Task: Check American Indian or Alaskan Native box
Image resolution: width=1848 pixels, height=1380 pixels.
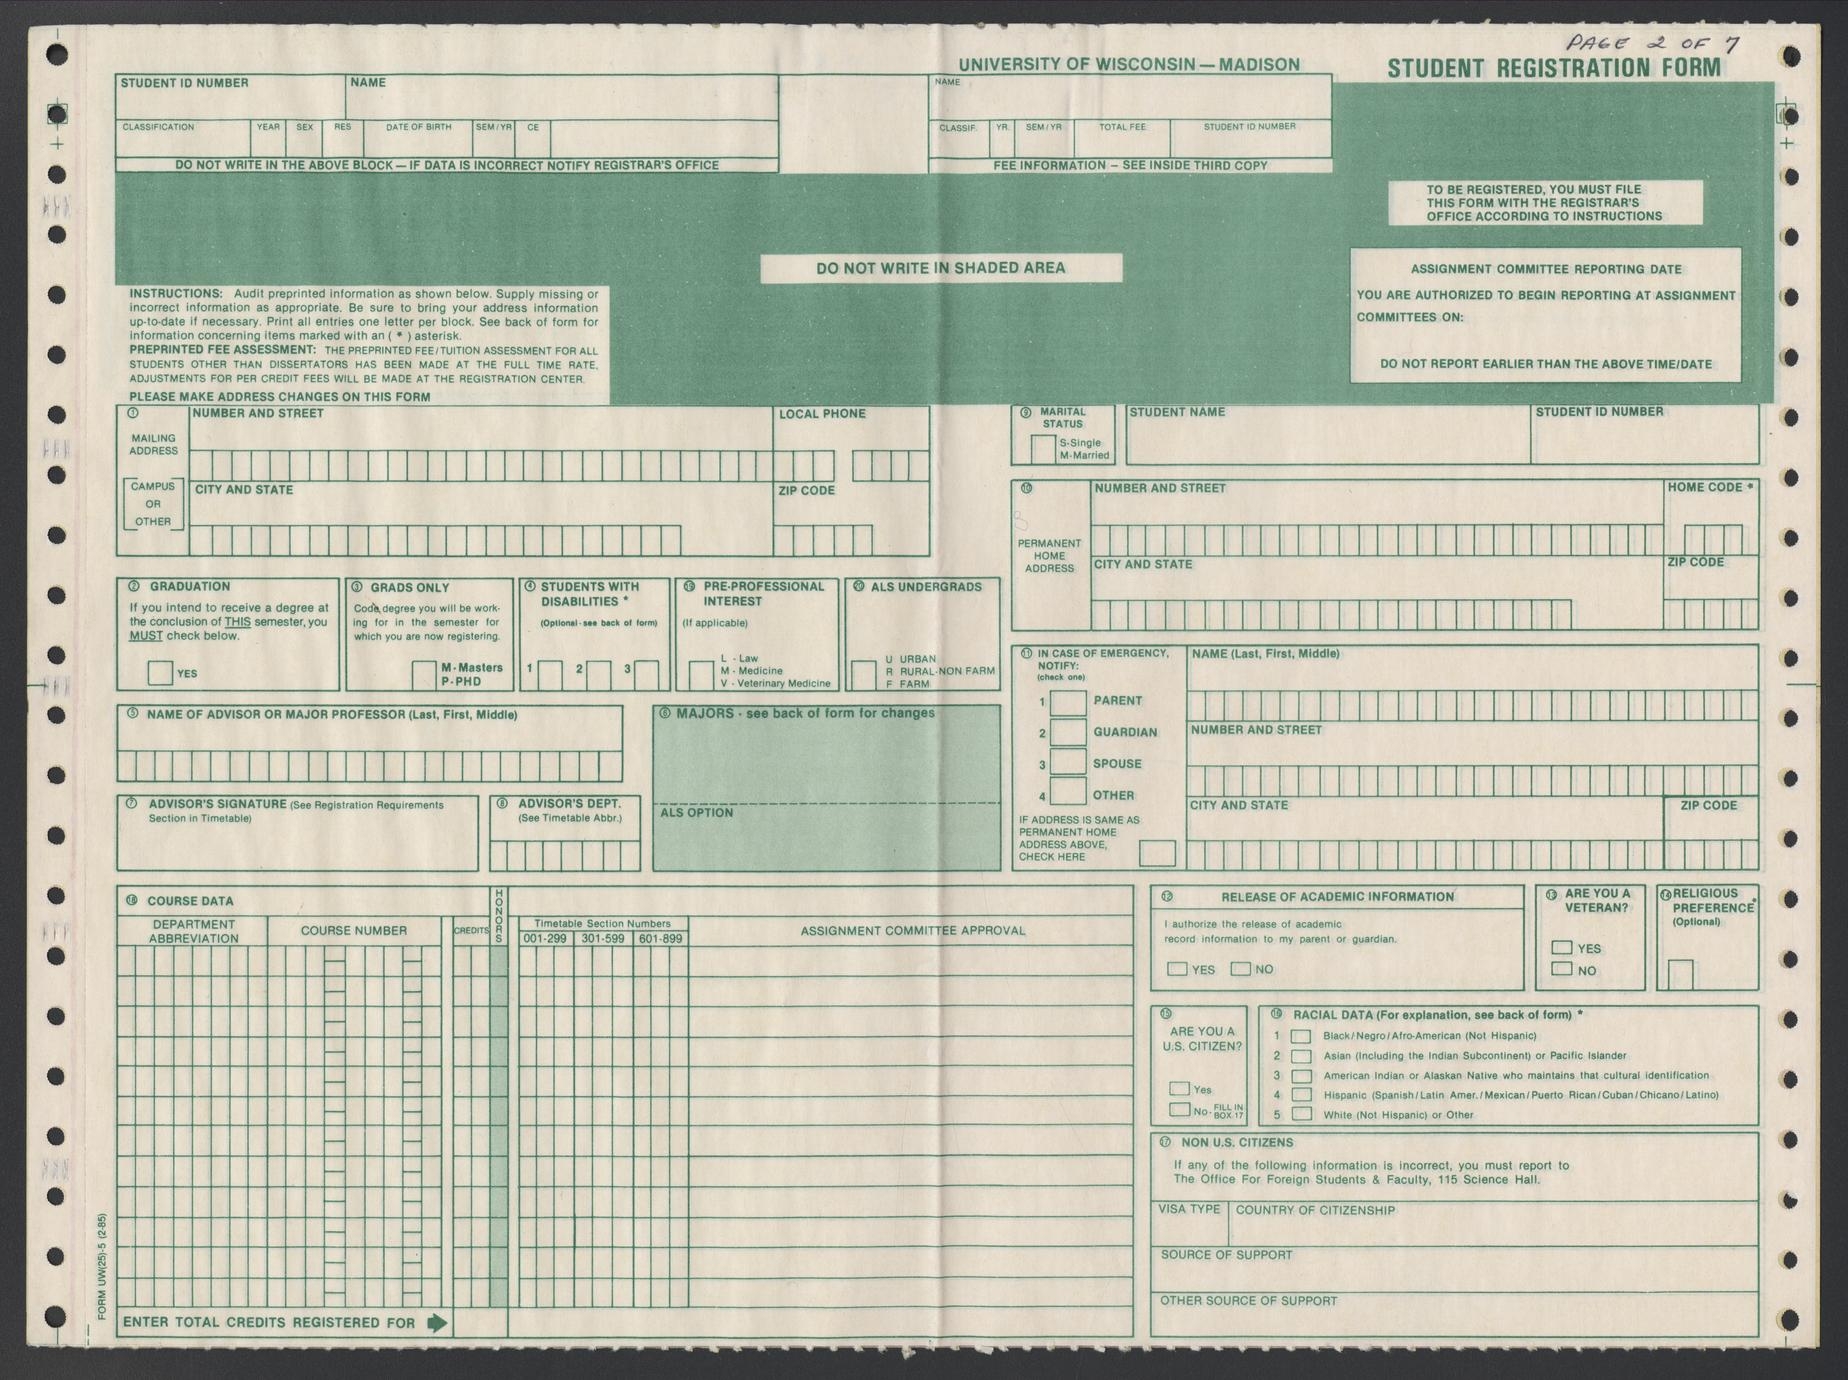Action: click(x=1301, y=1076)
